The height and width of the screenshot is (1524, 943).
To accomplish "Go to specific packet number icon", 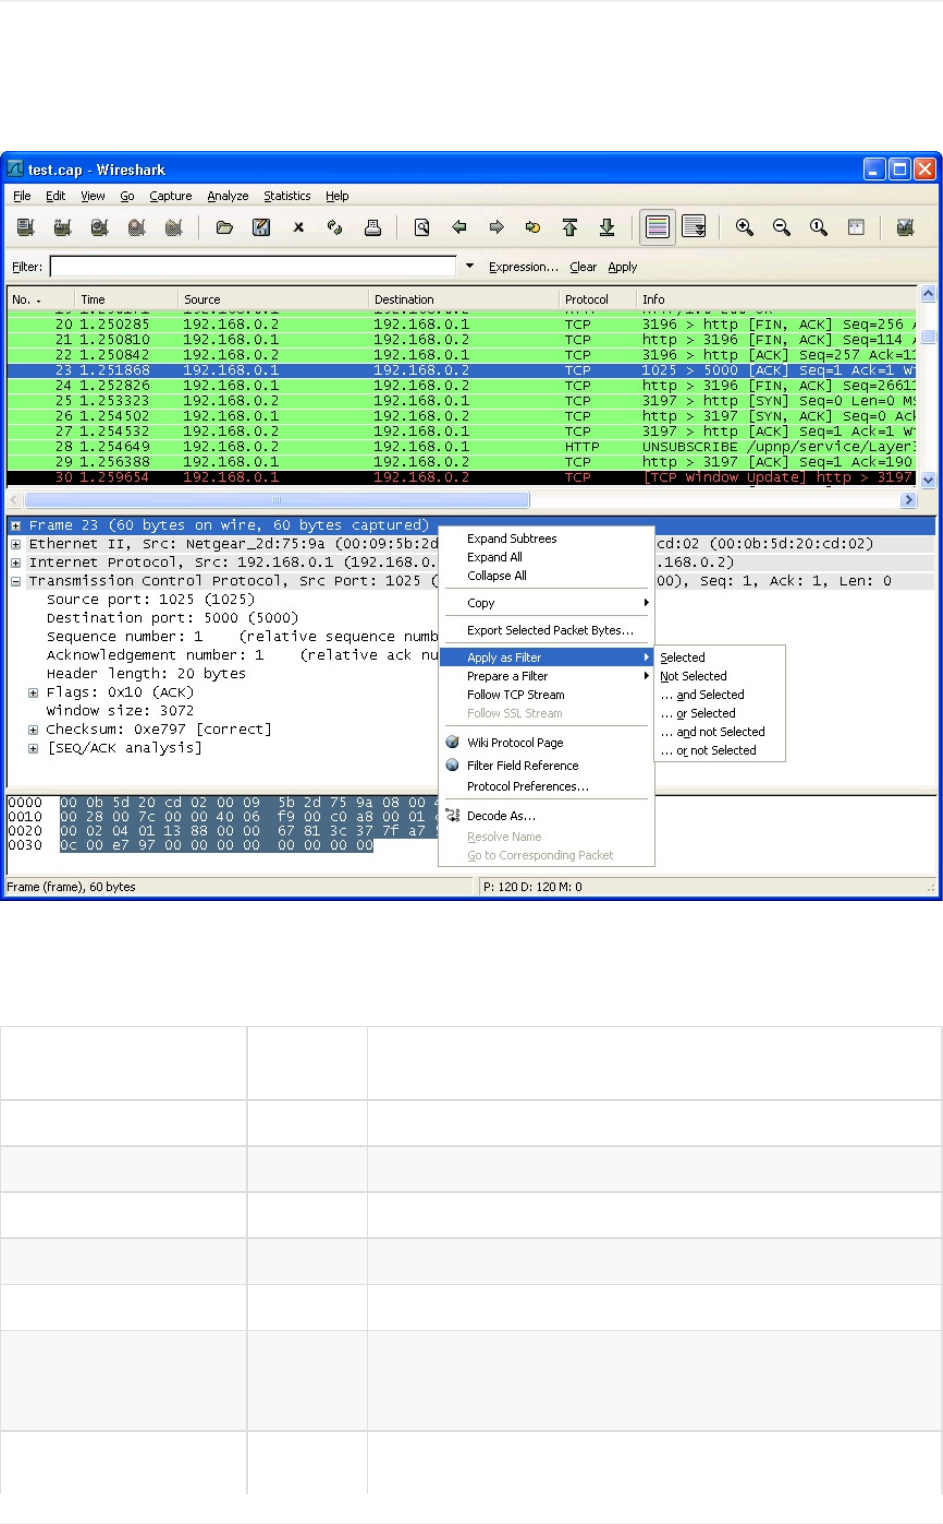I will click(x=533, y=228).
